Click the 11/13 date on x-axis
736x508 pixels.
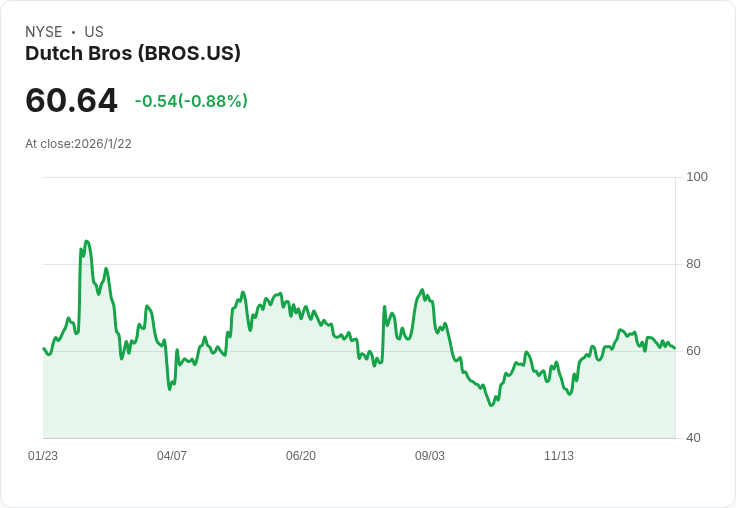pyautogui.click(x=559, y=456)
